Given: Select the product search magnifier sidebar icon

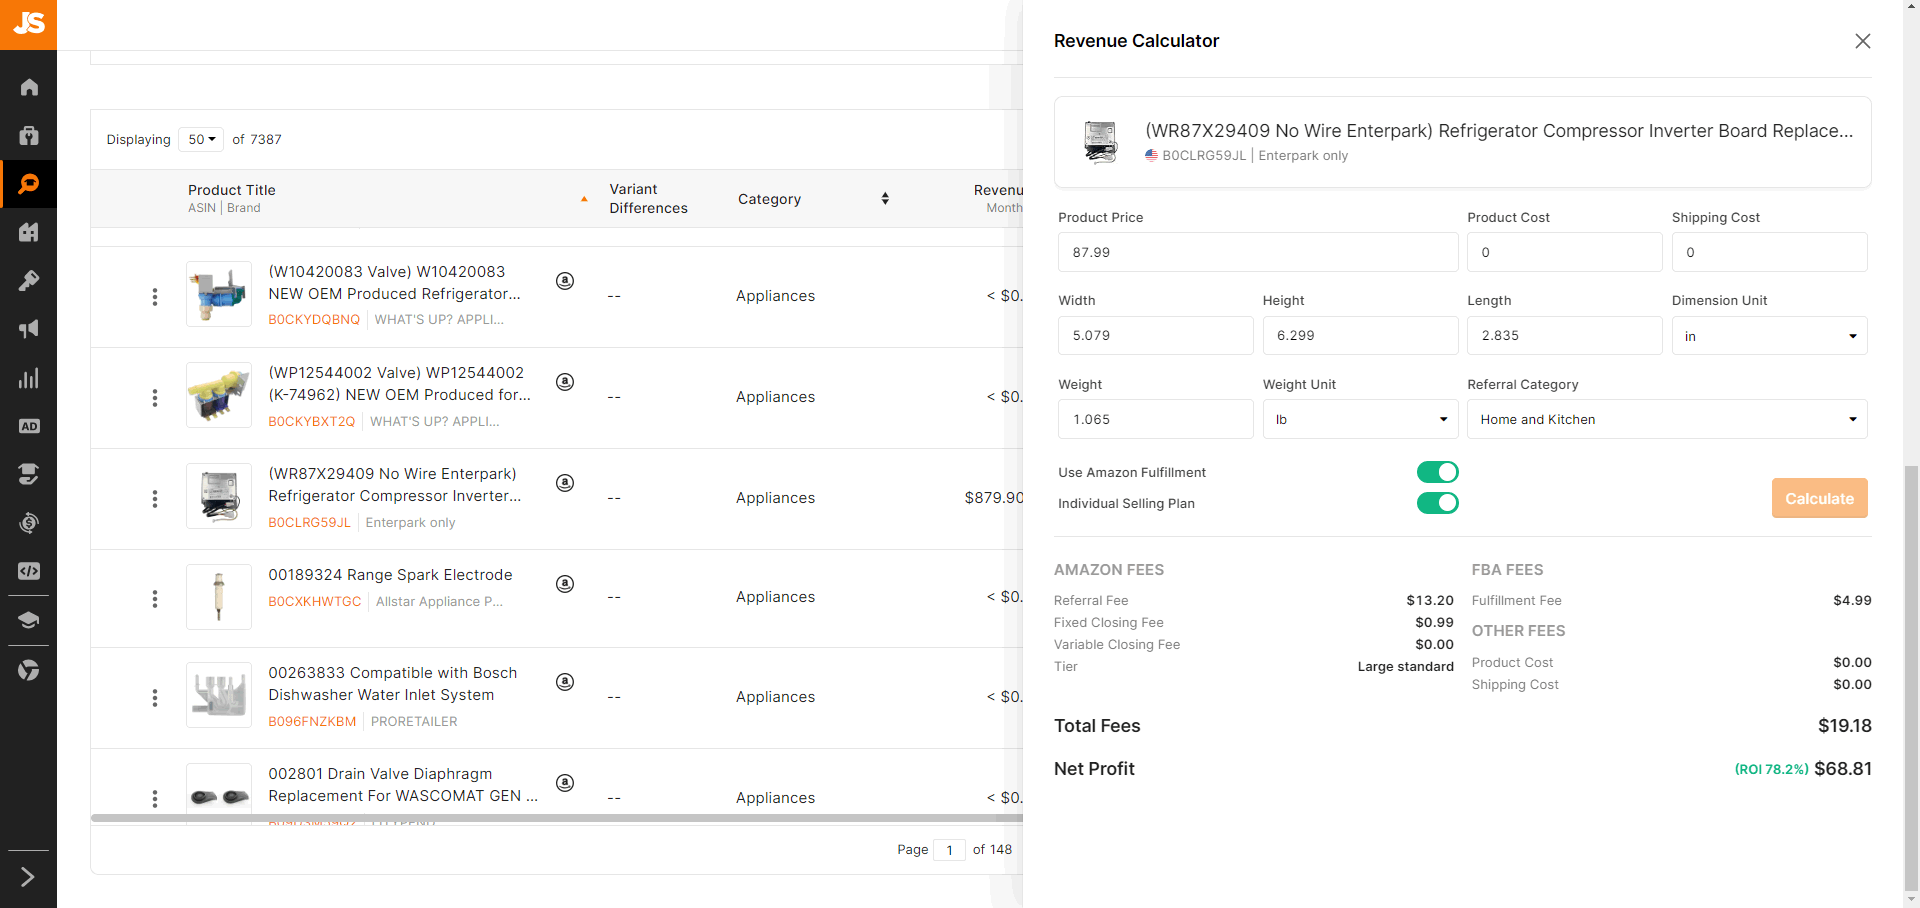Looking at the screenshot, I should [x=29, y=184].
